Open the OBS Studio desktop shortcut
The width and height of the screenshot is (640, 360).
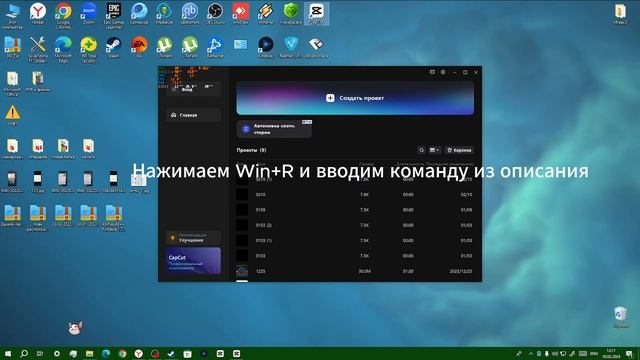(215, 13)
